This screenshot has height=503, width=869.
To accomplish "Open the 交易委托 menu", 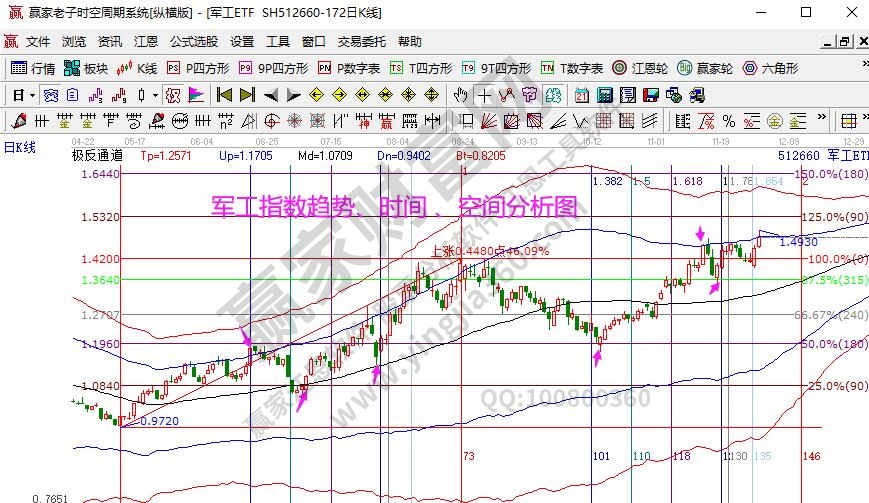I will click(x=361, y=42).
